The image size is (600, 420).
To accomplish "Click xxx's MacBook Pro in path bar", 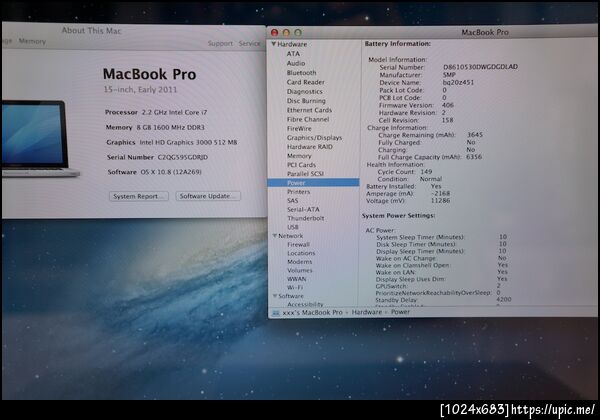I will [x=313, y=313].
